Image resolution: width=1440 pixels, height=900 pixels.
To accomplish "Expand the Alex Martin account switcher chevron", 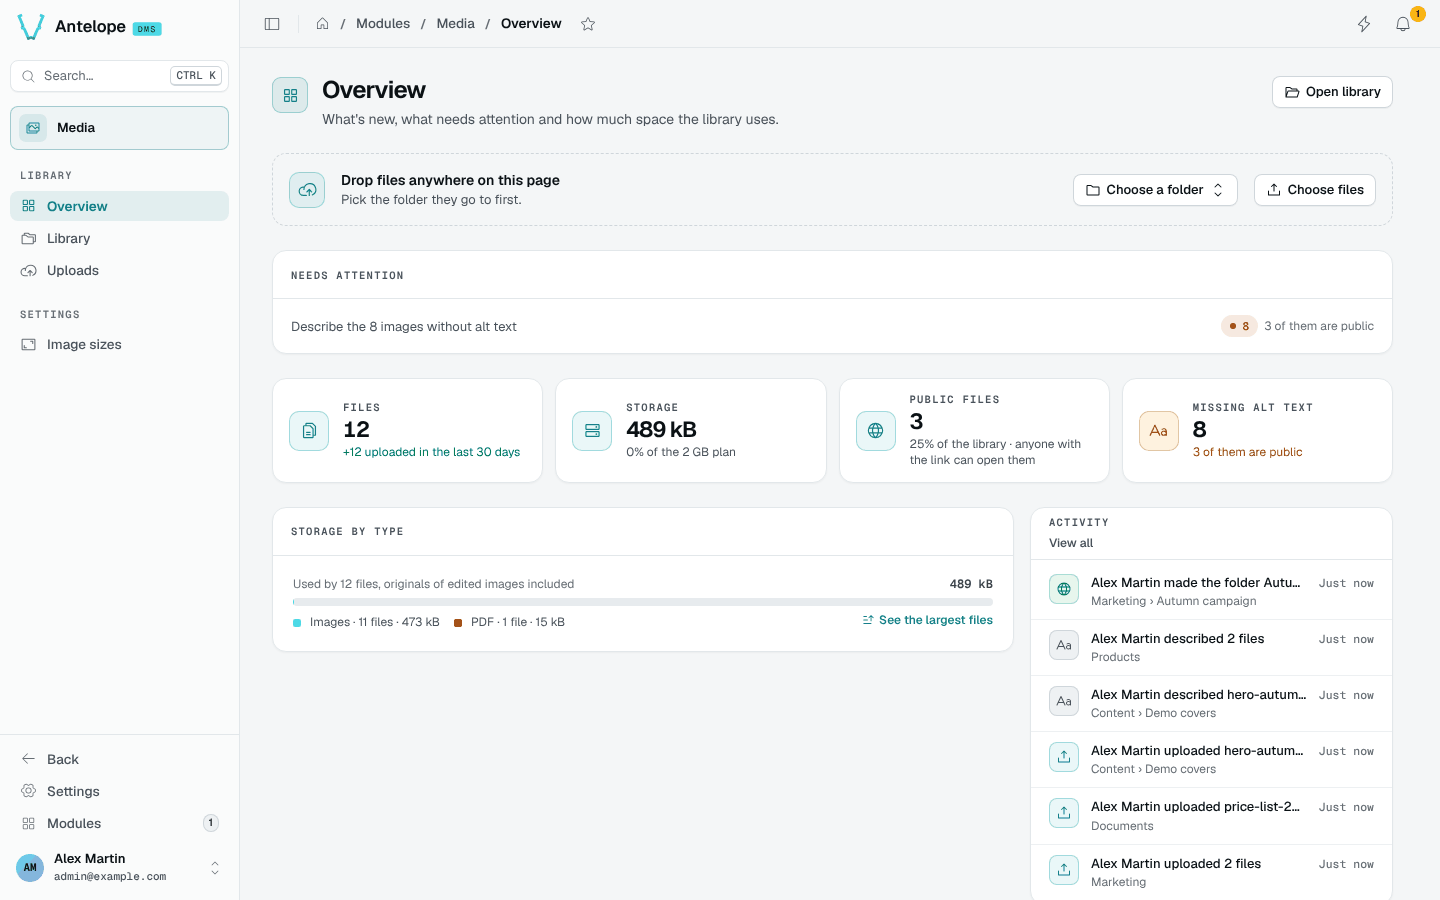I will [x=215, y=868].
